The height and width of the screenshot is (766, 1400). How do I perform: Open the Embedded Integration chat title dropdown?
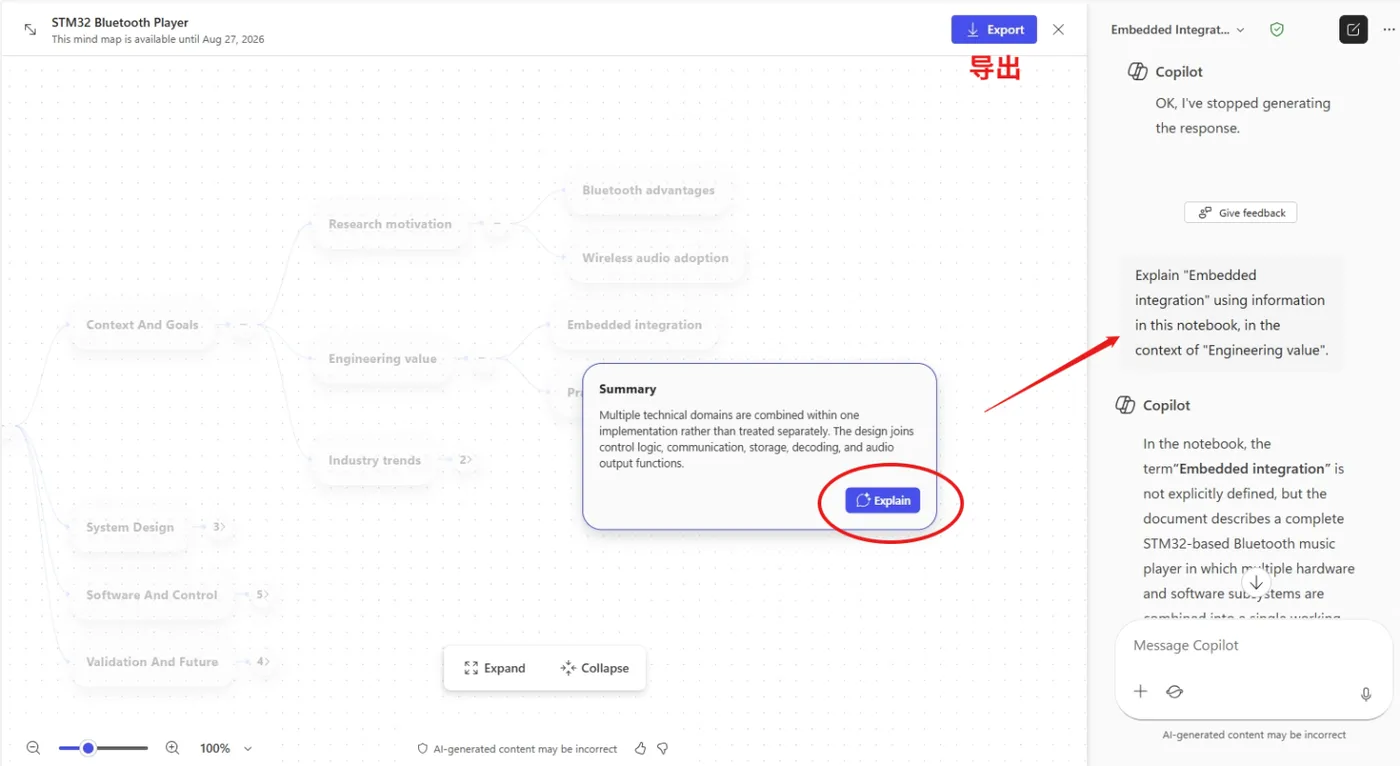1178,30
